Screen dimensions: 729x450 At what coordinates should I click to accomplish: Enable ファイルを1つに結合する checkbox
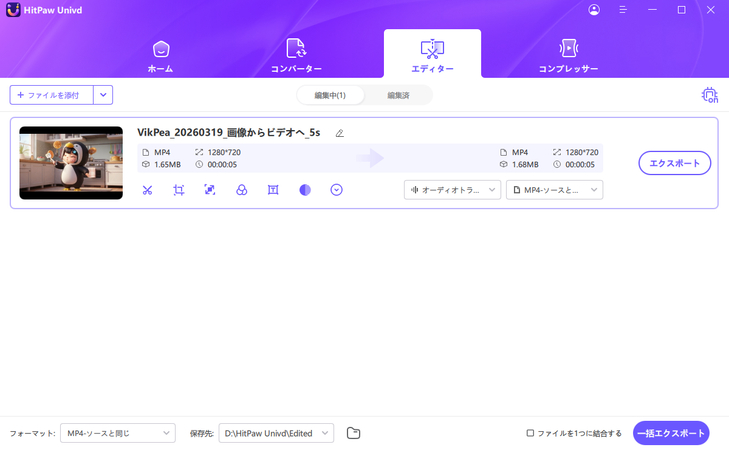coord(530,433)
